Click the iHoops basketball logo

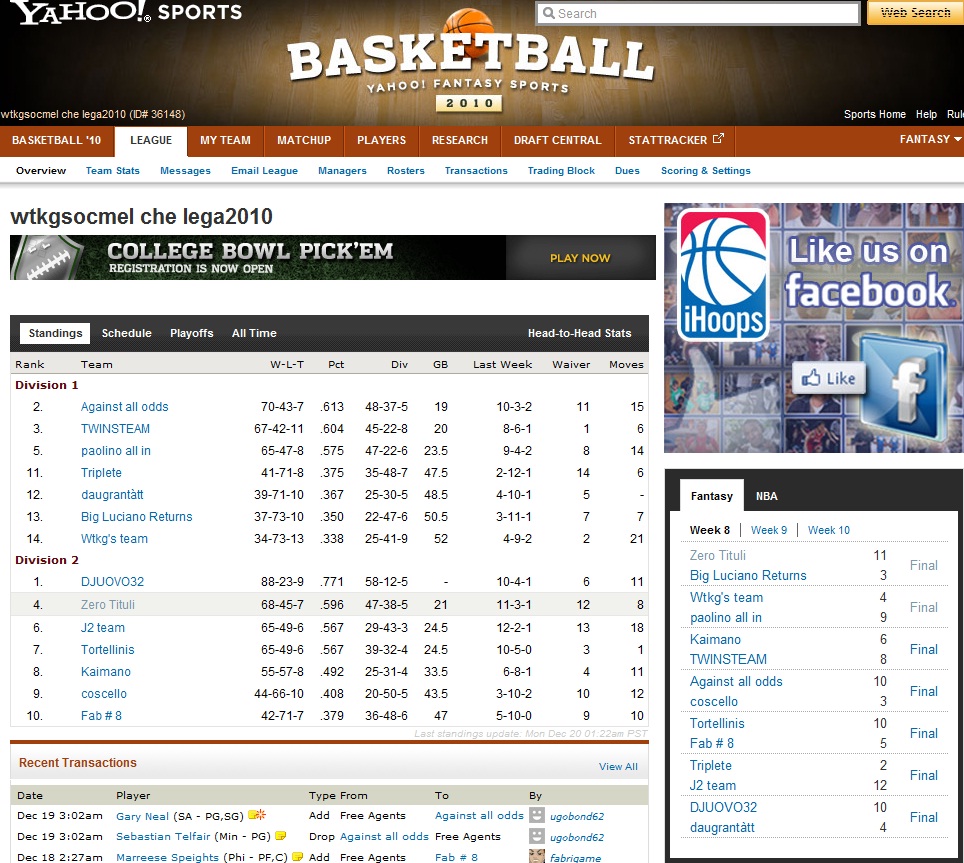[x=723, y=276]
